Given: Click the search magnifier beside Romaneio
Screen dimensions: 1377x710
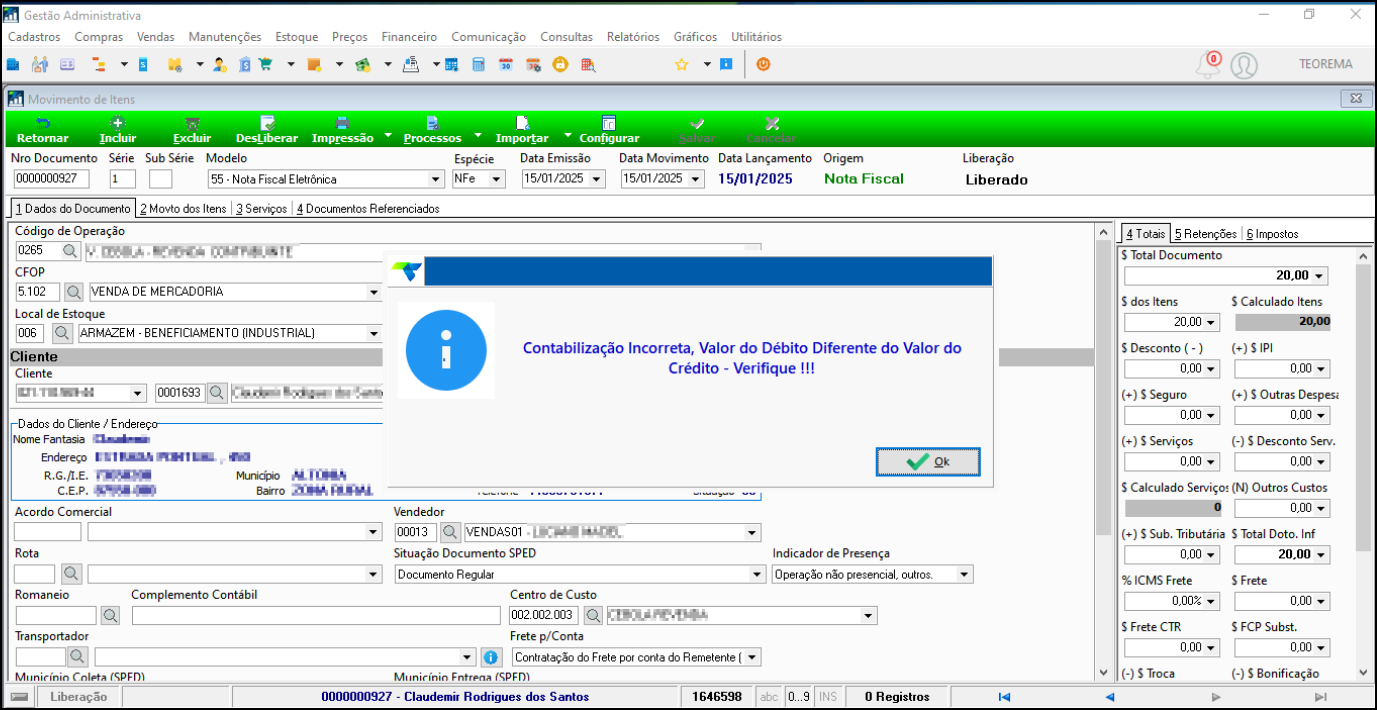Looking at the screenshot, I should [110, 615].
